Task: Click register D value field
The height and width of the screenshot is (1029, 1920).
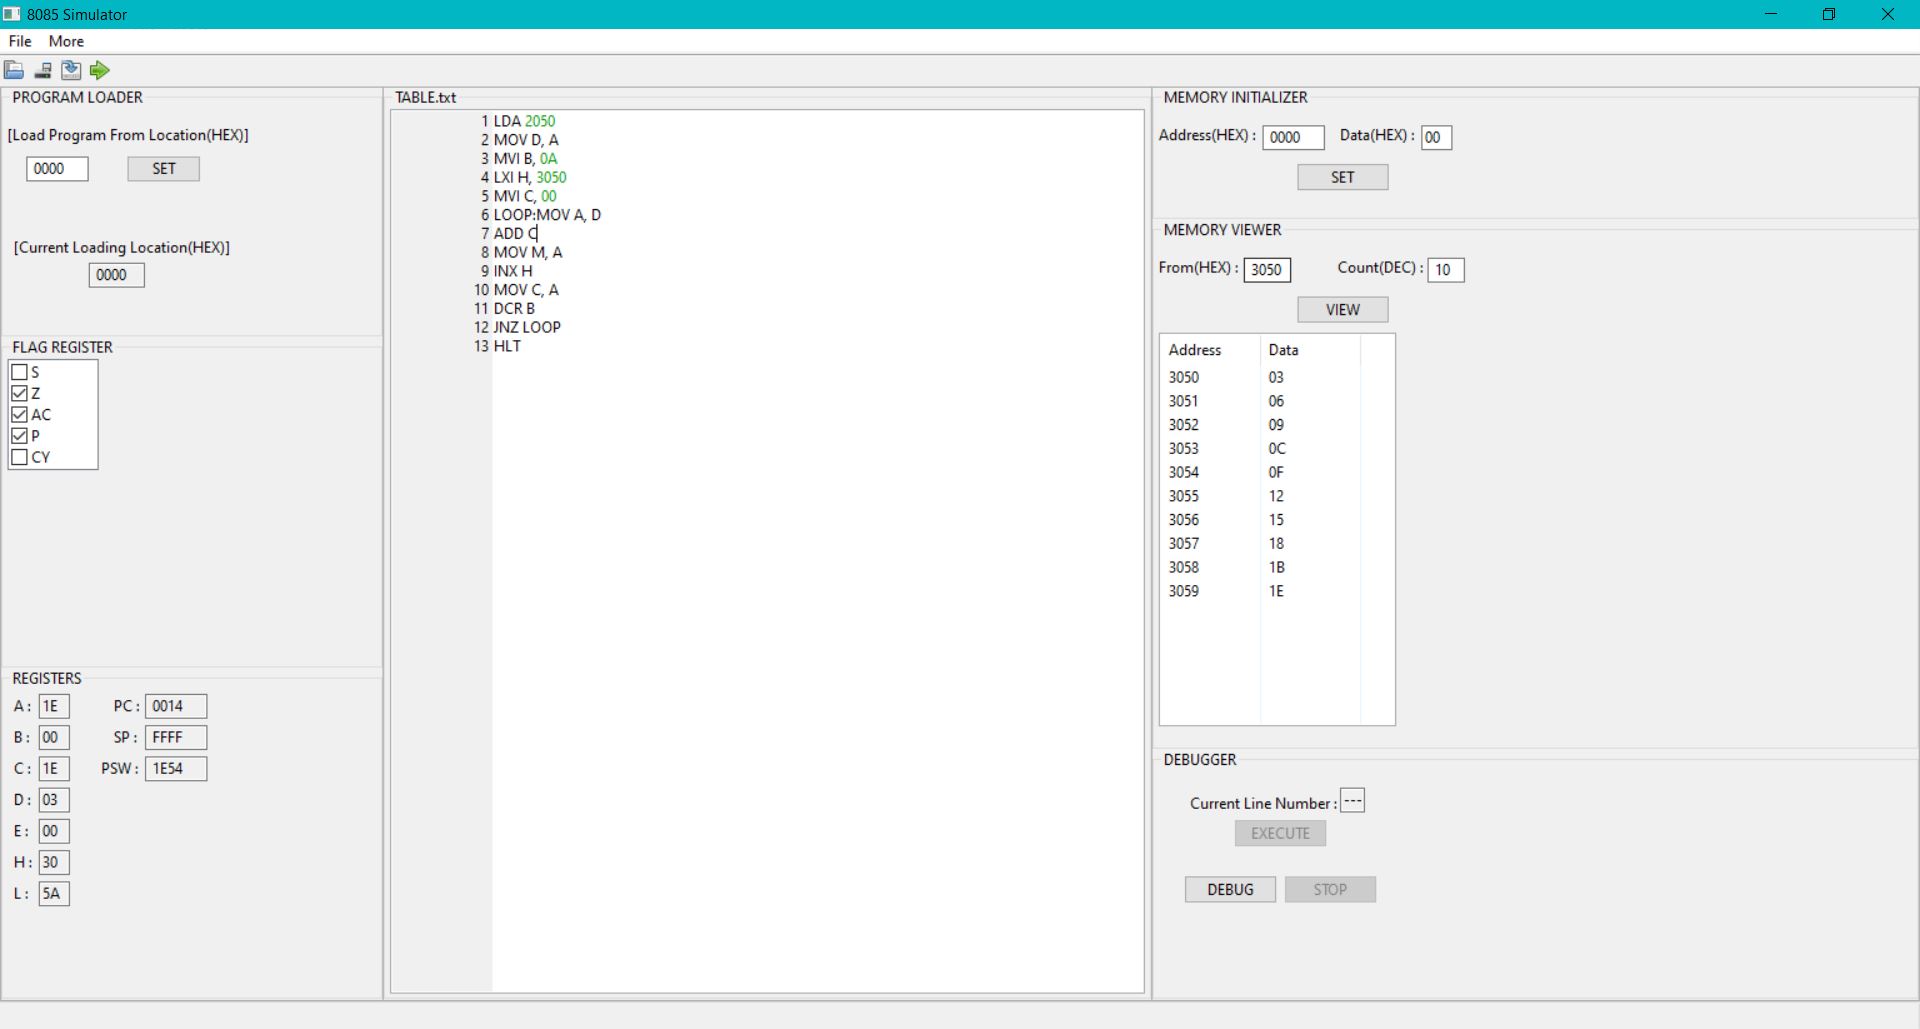Action: (54, 800)
